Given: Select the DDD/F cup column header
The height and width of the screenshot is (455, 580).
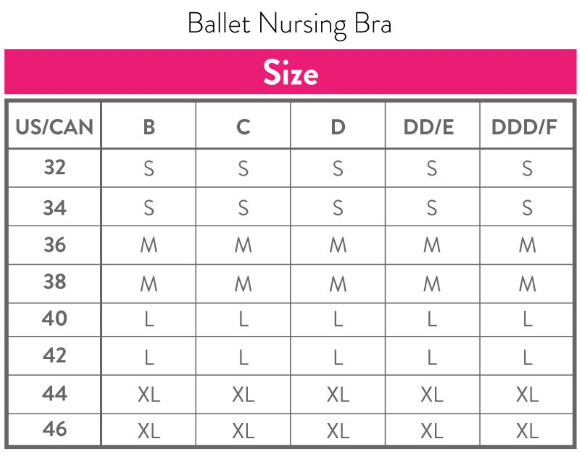Looking at the screenshot, I should coord(524,127).
